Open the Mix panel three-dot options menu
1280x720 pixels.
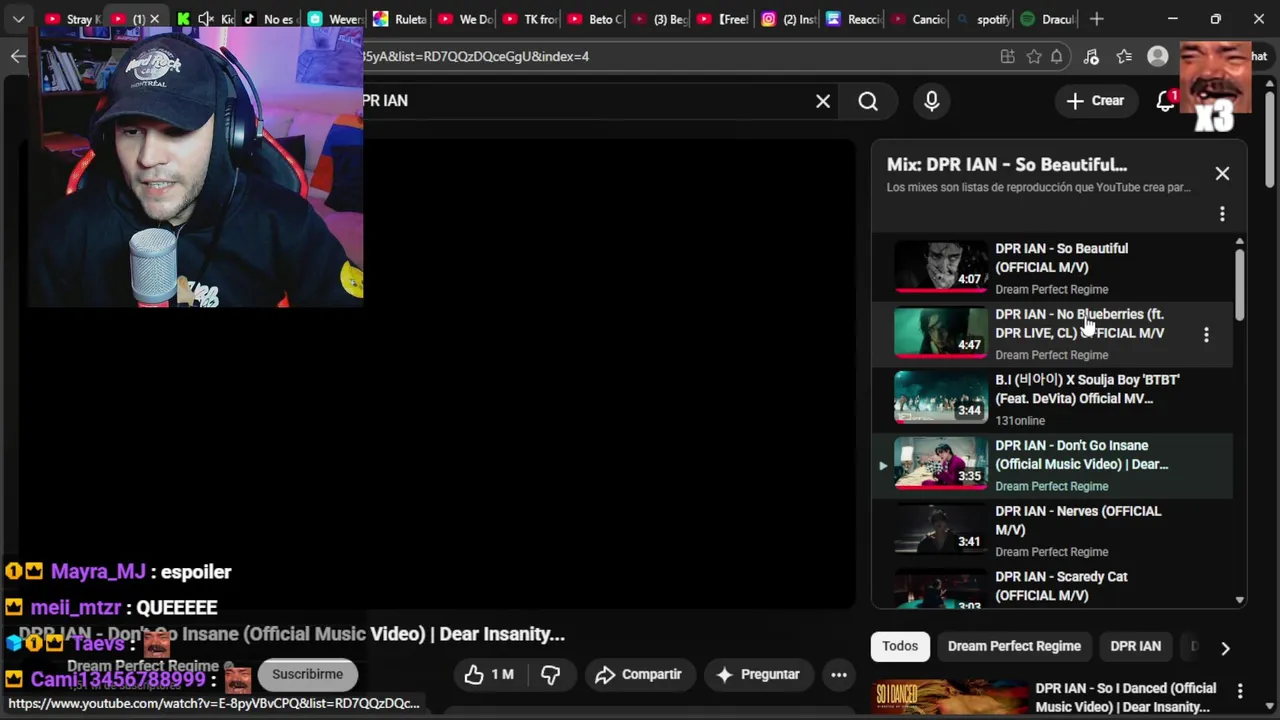click(1222, 214)
